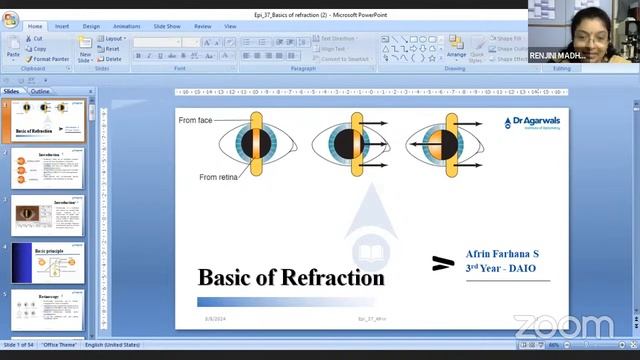Image resolution: width=640 pixels, height=360 pixels.
Task: Switch to Normal view in status bar
Action: (523, 345)
